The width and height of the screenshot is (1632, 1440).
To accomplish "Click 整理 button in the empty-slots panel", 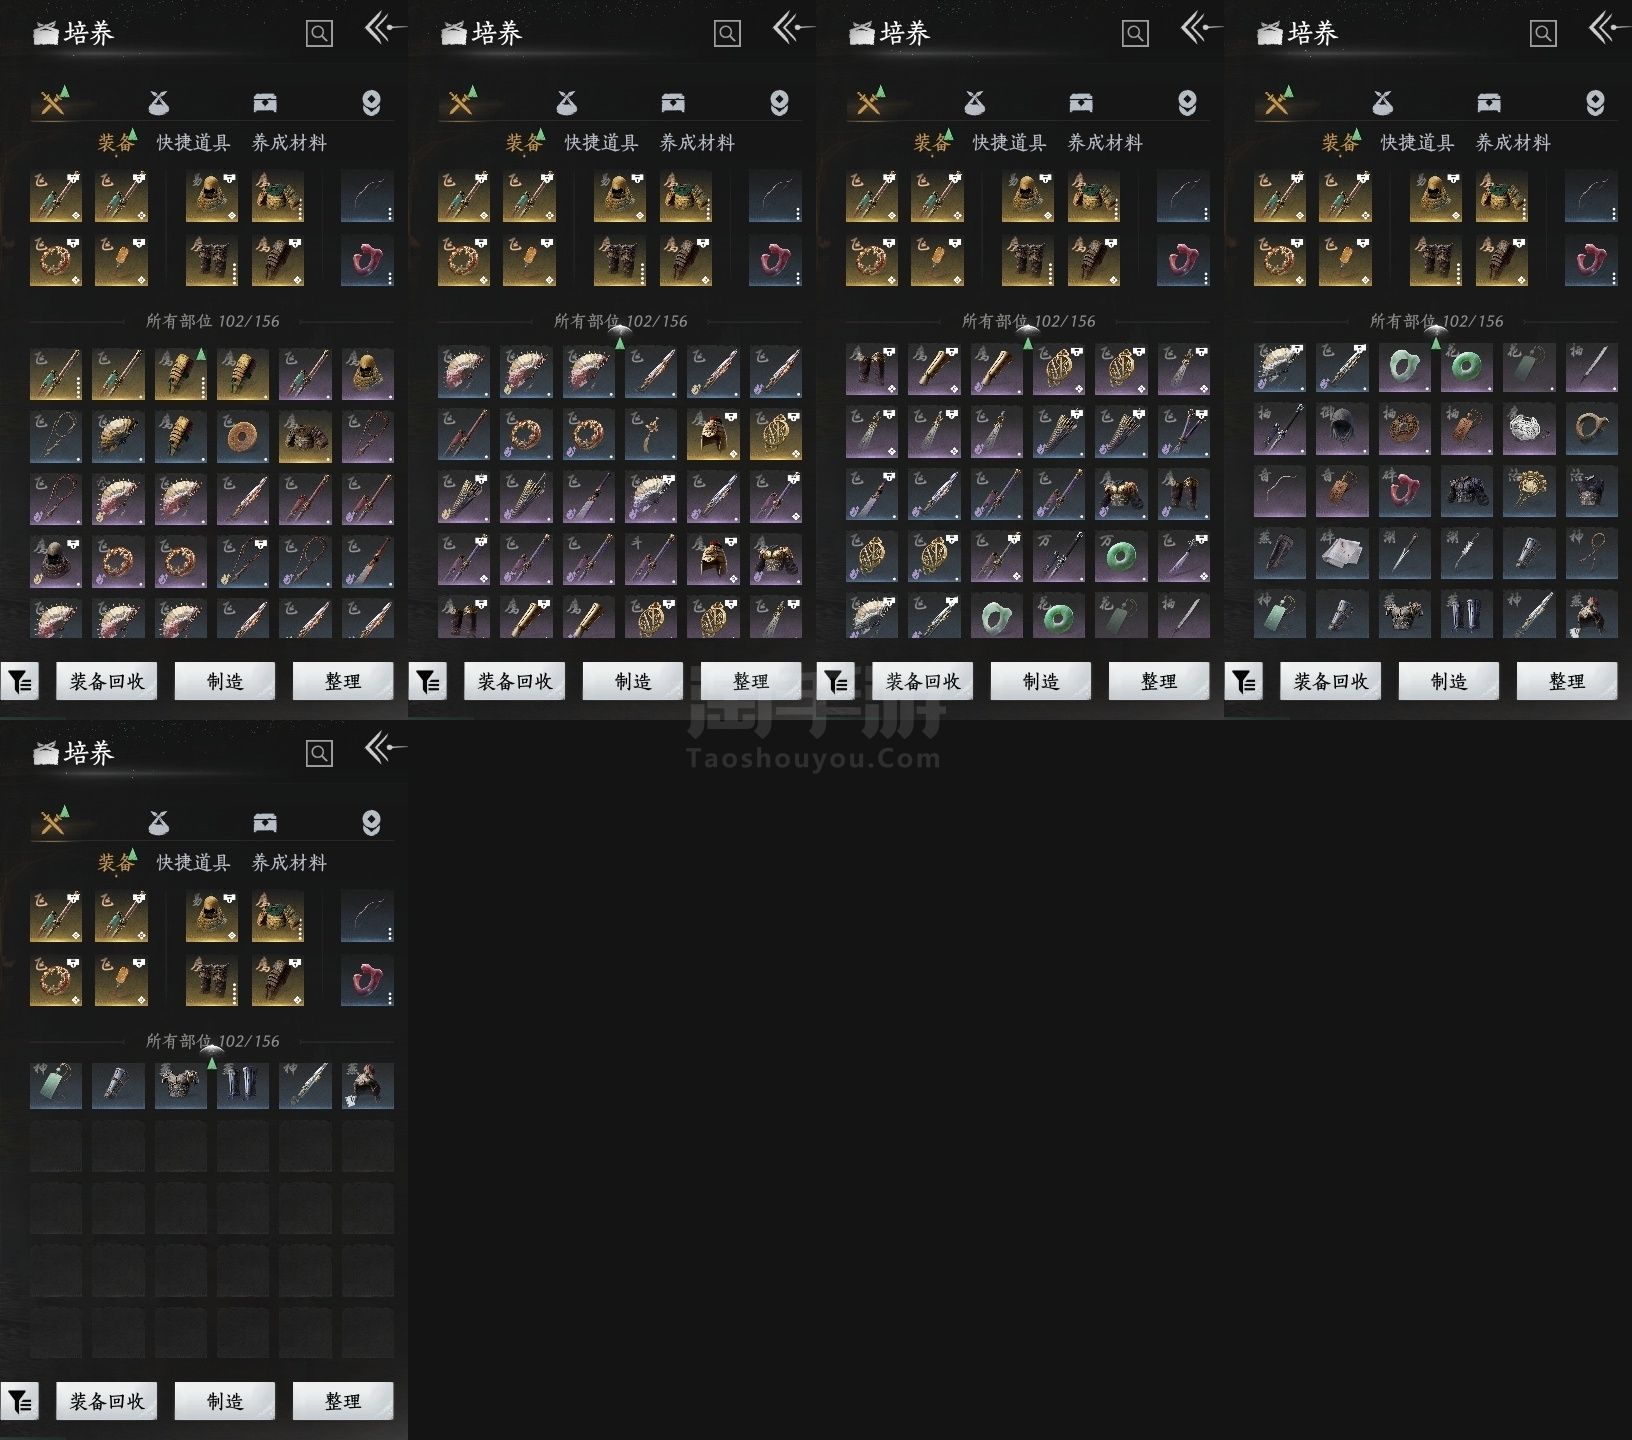I will click(343, 1401).
